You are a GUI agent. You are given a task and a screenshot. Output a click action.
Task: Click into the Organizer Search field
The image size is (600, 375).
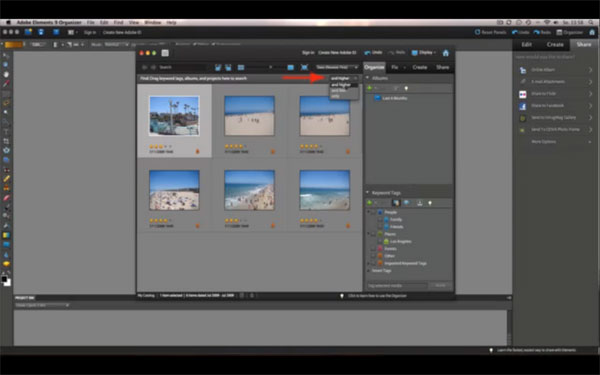(x=182, y=67)
